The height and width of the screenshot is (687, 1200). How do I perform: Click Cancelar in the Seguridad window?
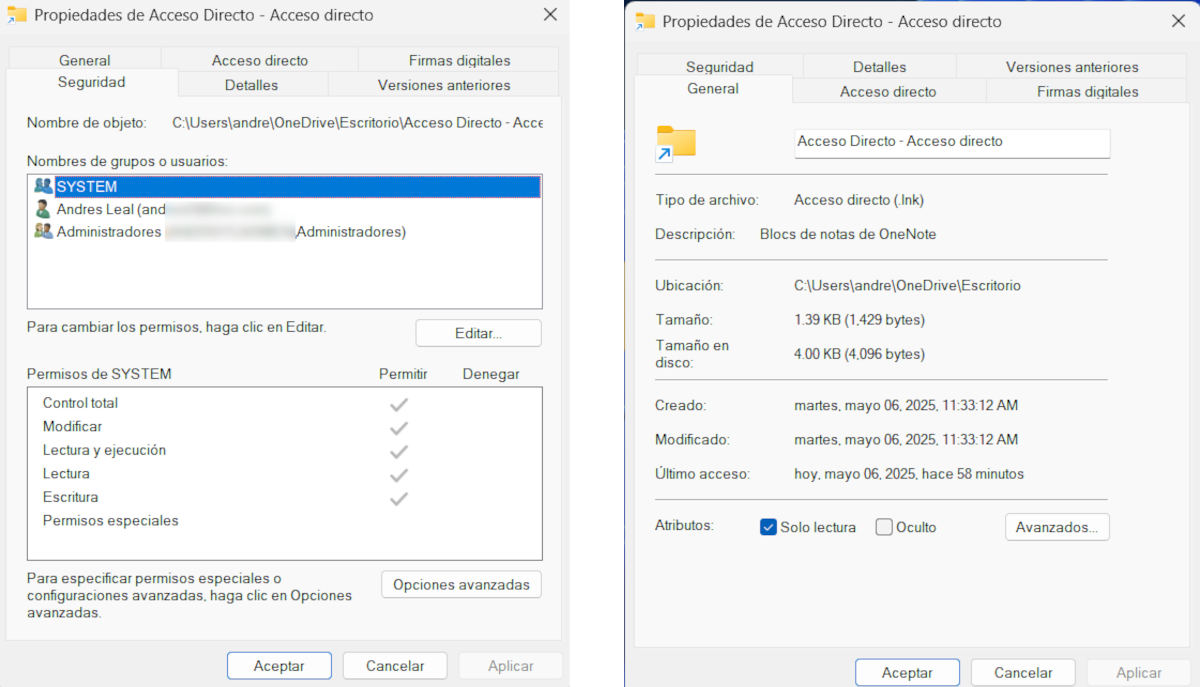pyautogui.click(x=395, y=665)
